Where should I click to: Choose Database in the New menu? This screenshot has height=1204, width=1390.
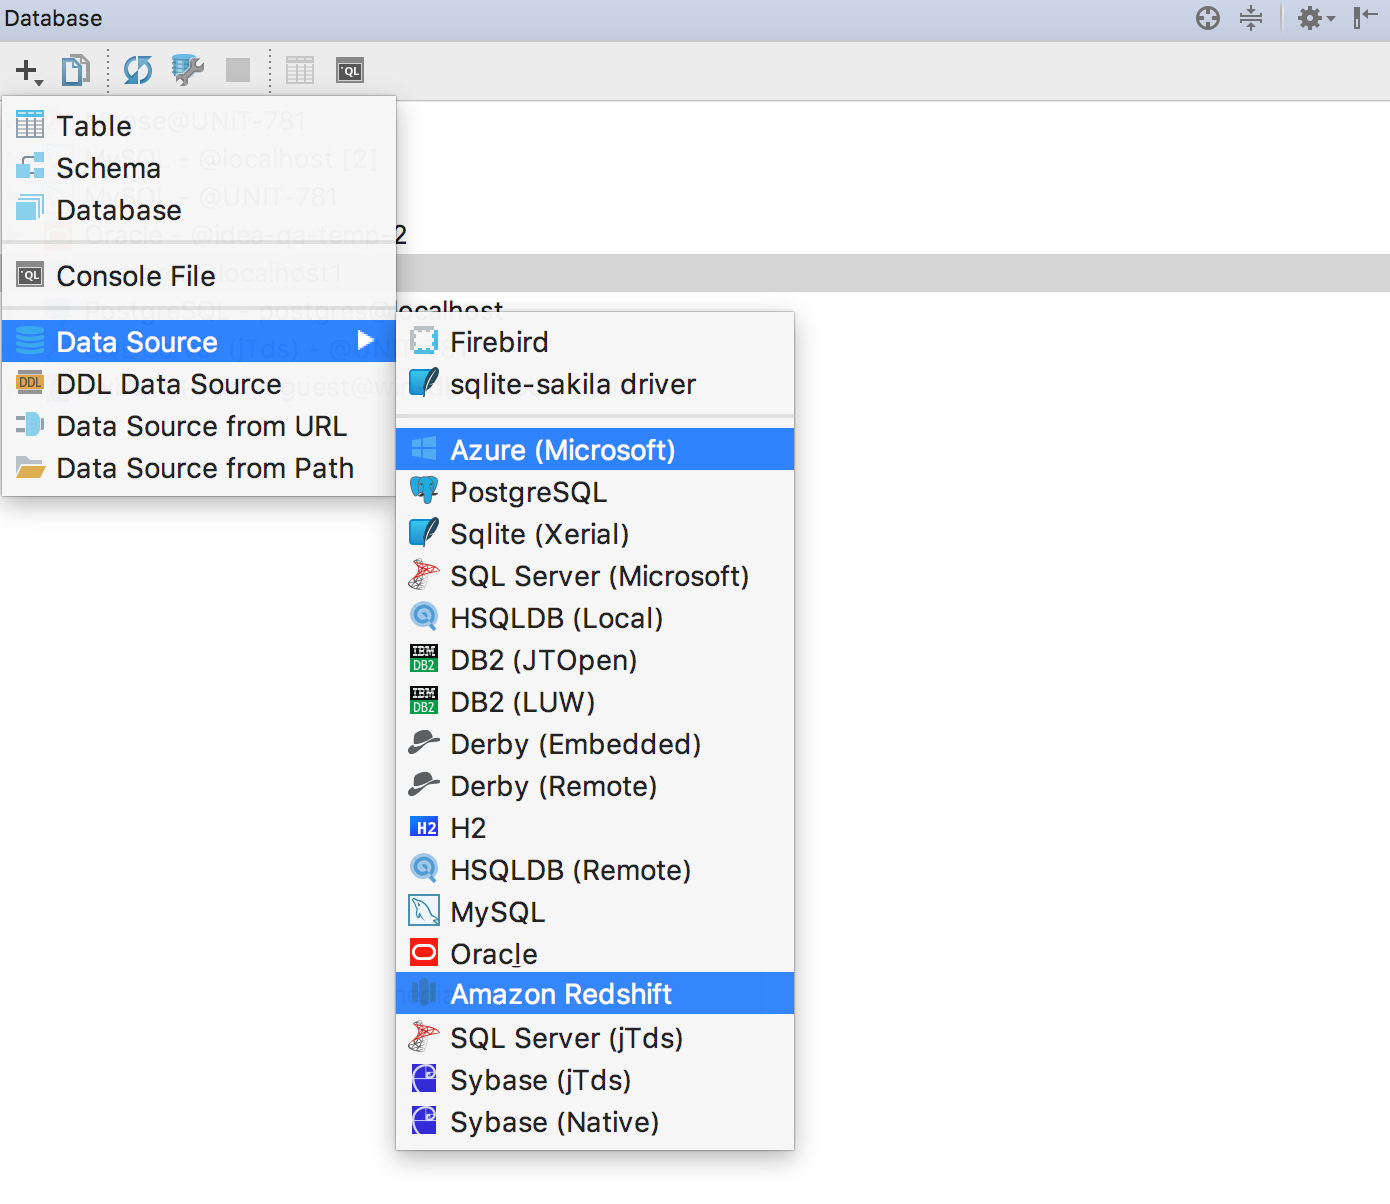point(199,210)
